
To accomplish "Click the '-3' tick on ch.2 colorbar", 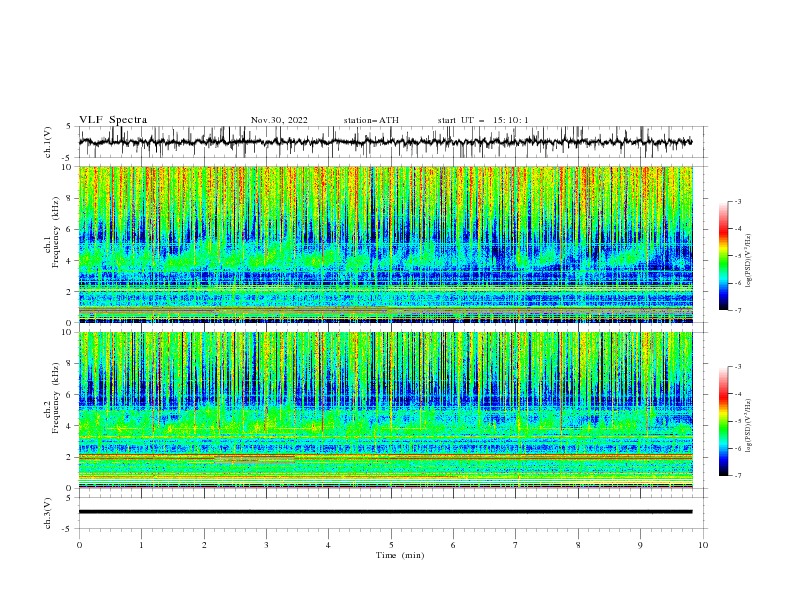I will 738,367.
